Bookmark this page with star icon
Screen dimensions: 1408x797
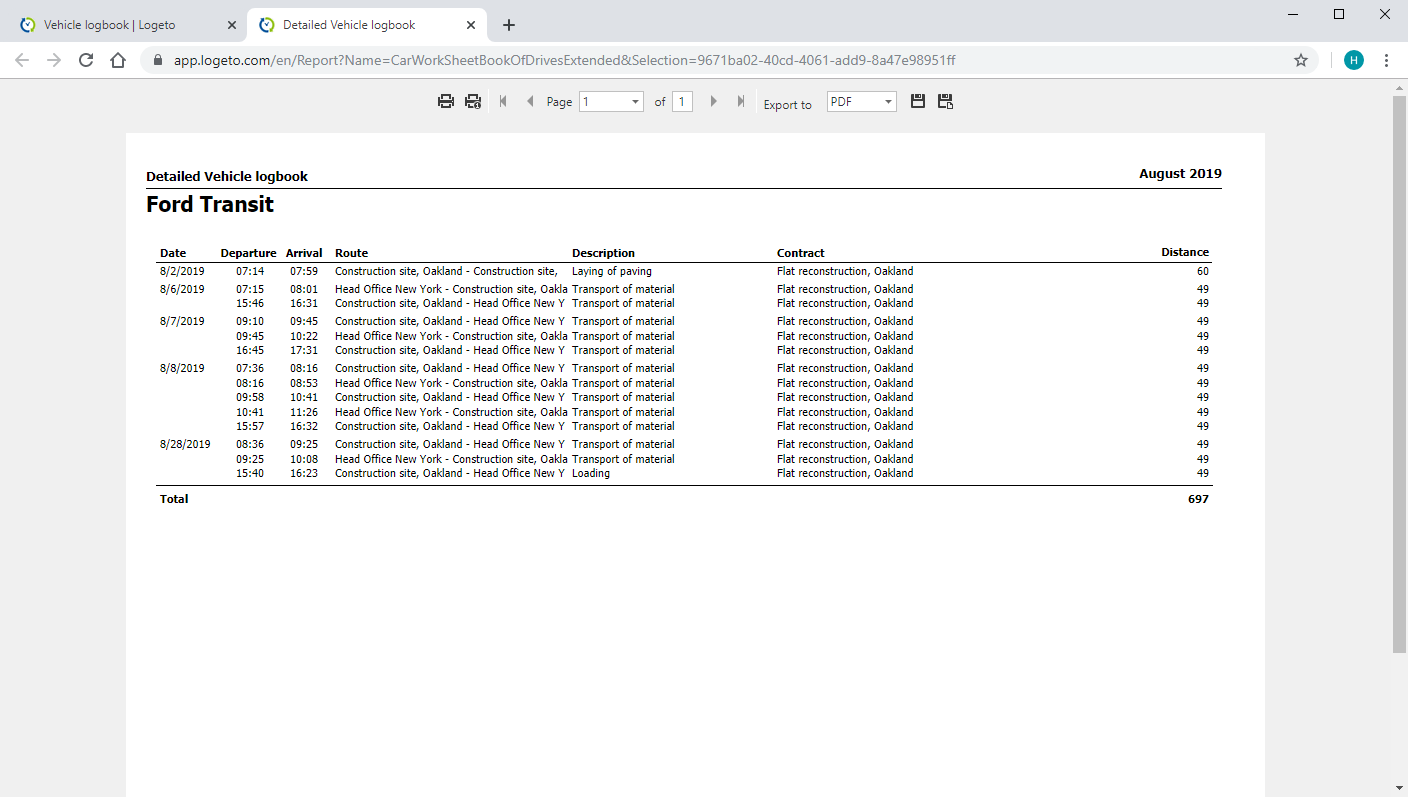coord(1301,60)
